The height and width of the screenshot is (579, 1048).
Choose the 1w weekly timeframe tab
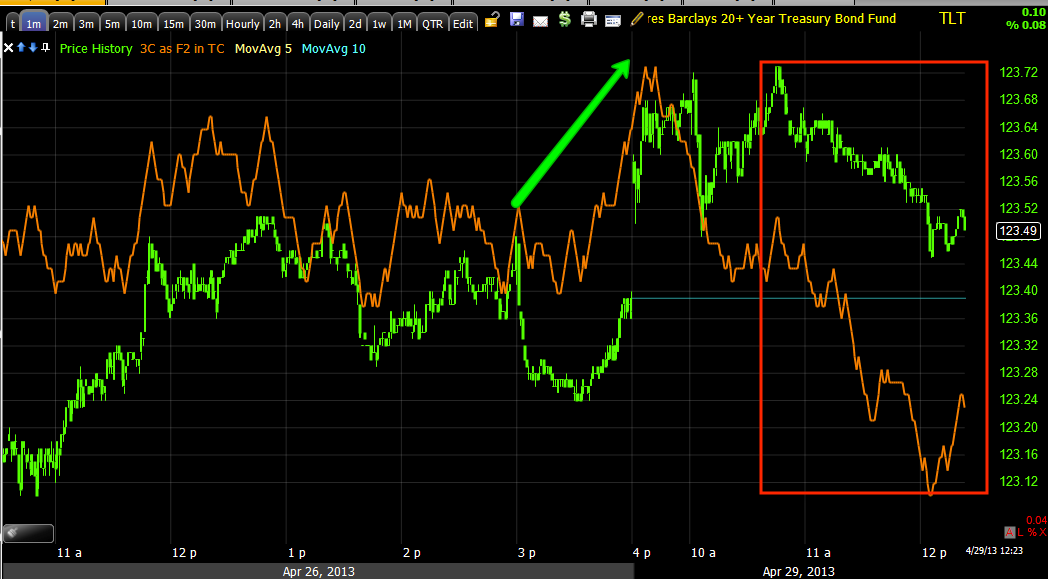(379, 23)
